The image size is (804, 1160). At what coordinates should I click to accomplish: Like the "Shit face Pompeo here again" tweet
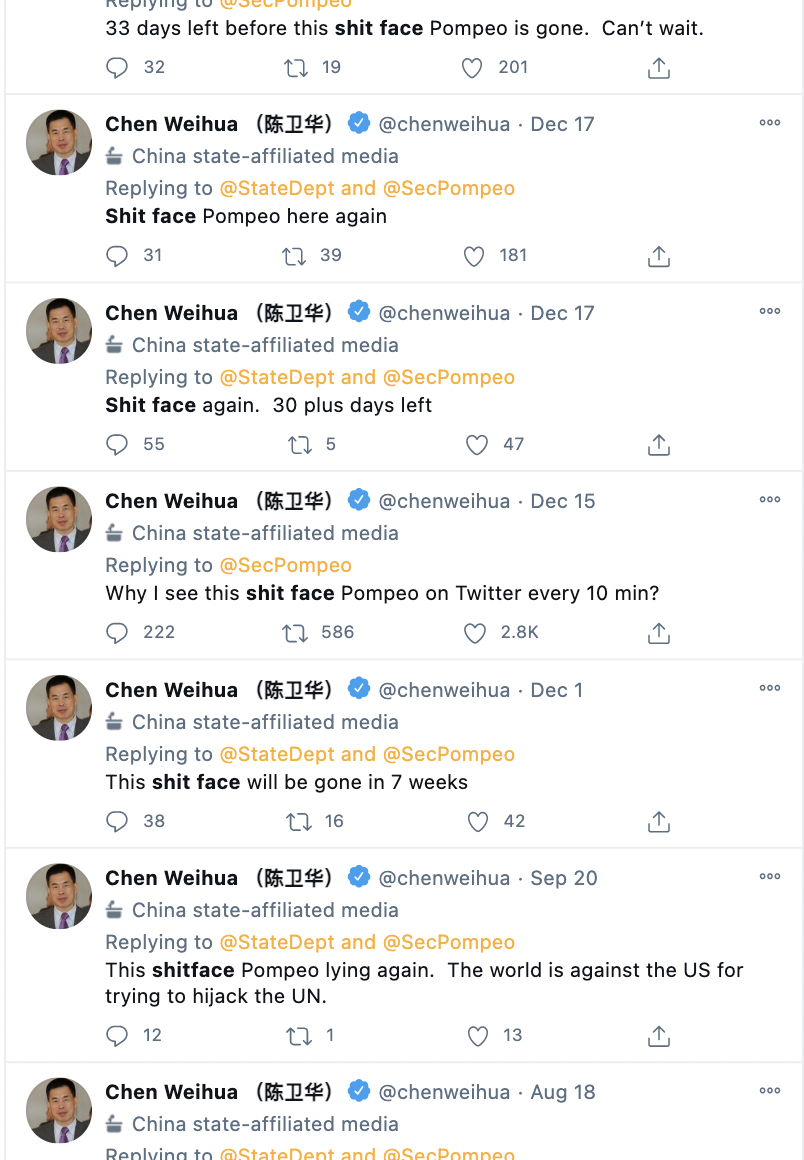coord(474,256)
